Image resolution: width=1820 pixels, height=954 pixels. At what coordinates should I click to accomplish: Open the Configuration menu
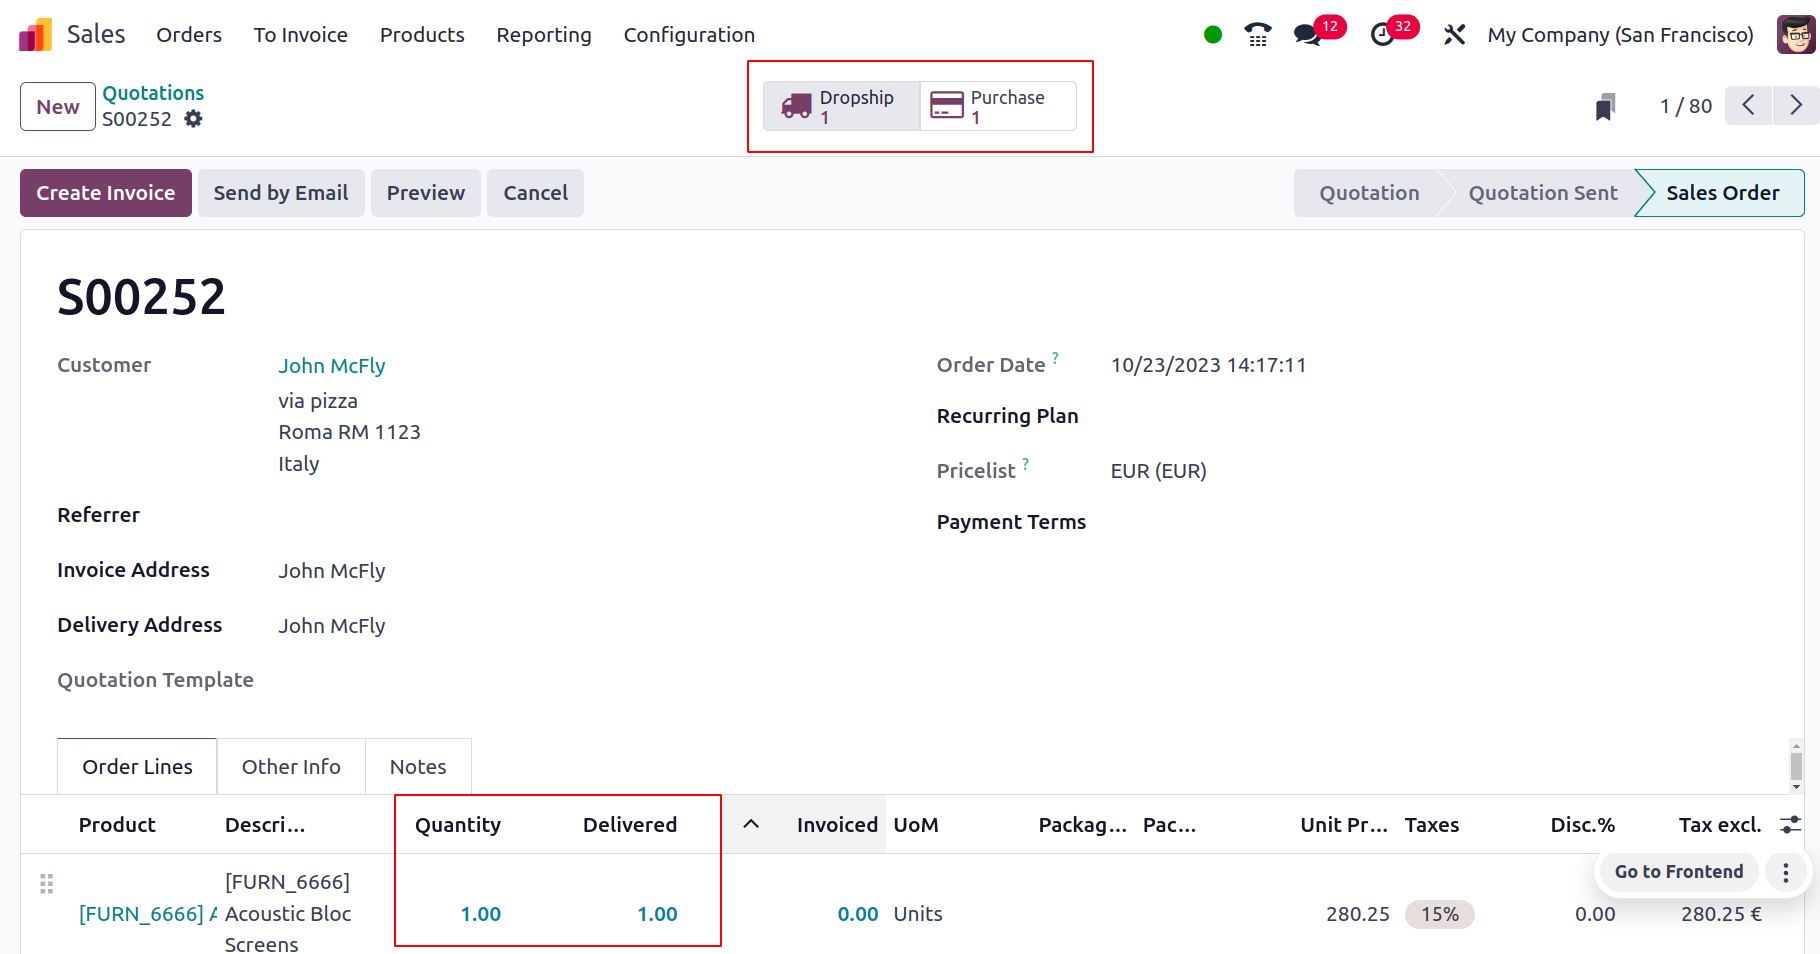[x=688, y=35]
